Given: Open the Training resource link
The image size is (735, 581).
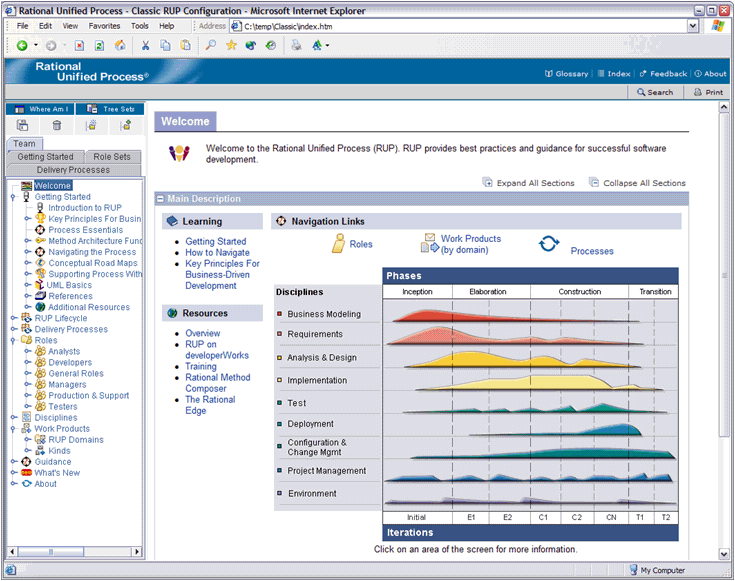Looking at the screenshot, I should point(201,366).
